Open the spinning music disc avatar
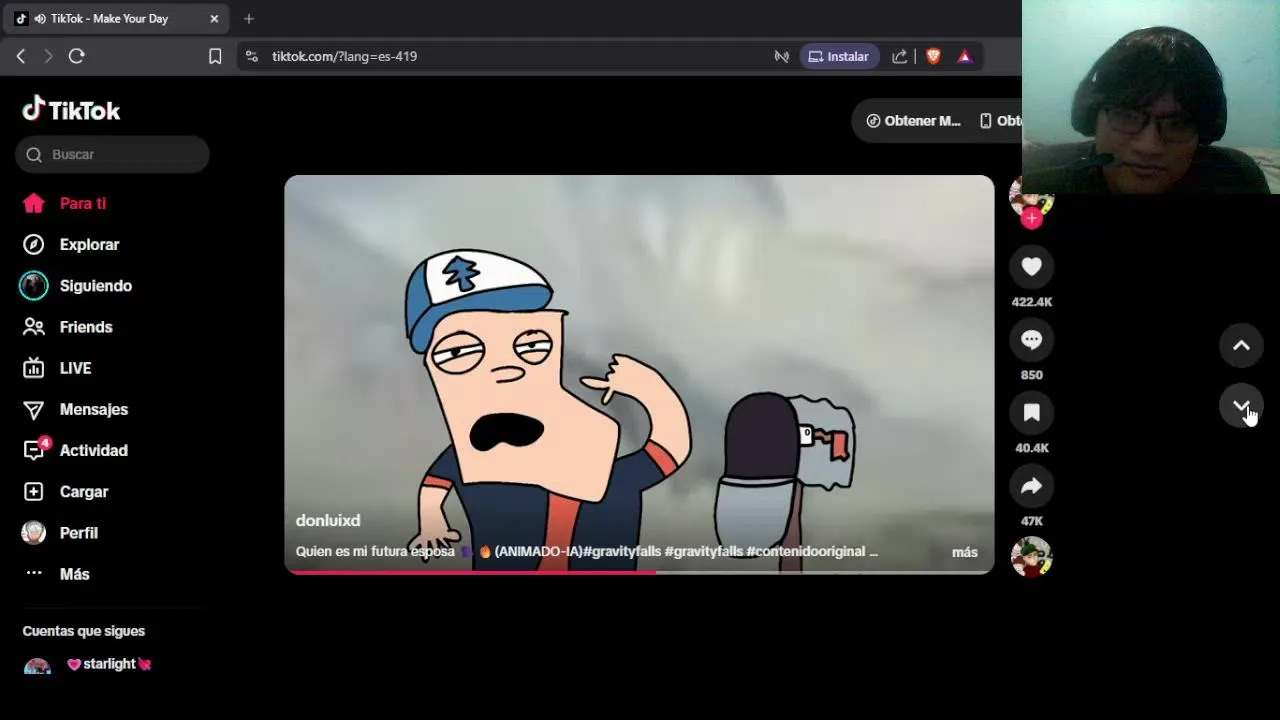The image size is (1280, 720). click(x=1031, y=557)
